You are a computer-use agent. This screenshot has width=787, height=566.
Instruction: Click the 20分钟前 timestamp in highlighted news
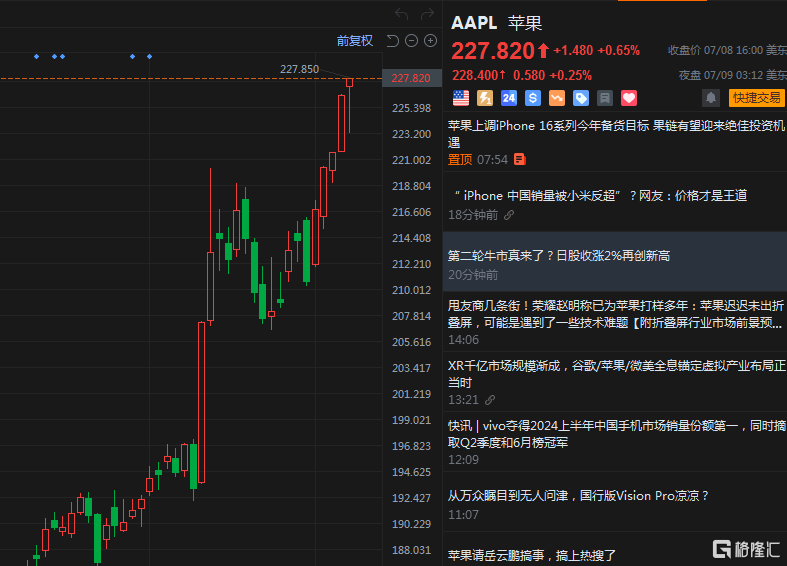pos(473,275)
